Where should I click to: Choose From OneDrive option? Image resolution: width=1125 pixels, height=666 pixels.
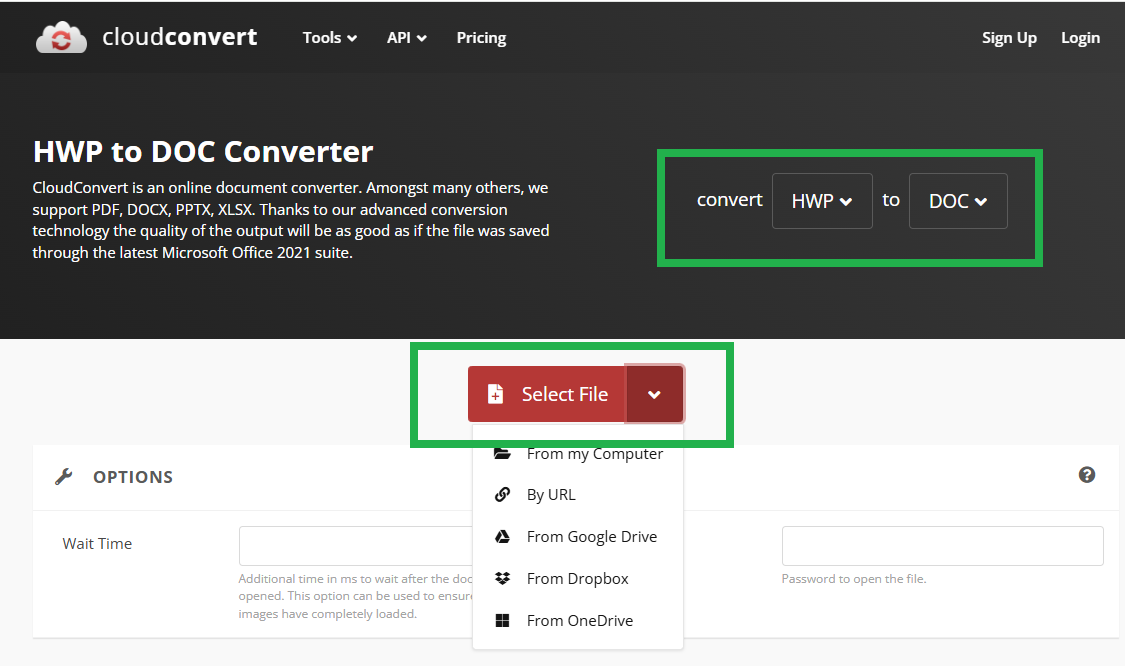point(578,620)
